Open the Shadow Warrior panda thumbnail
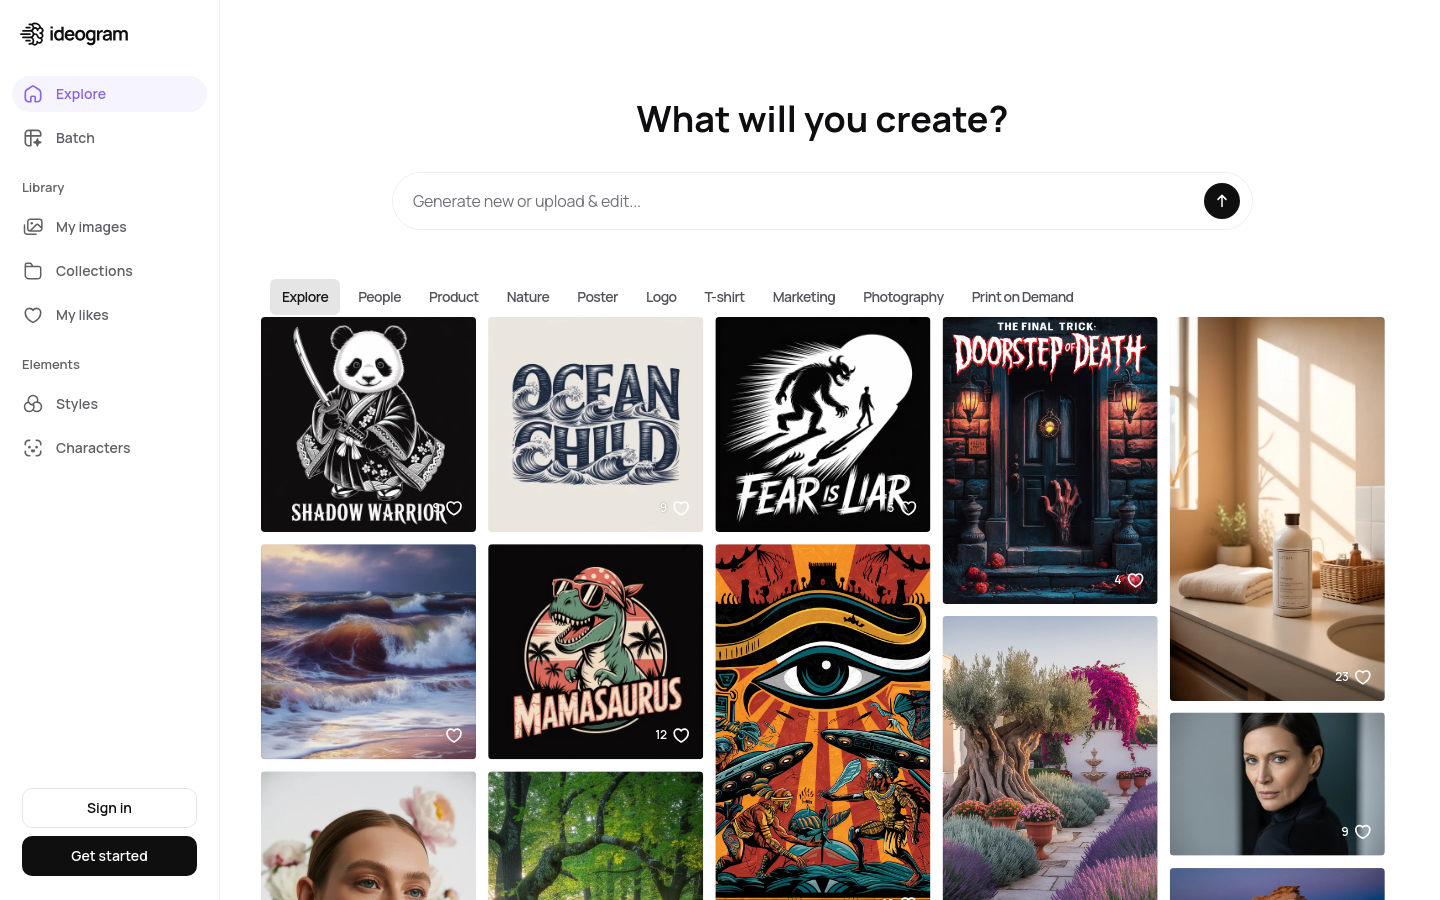This screenshot has width=1440, height=900. pos(368,424)
